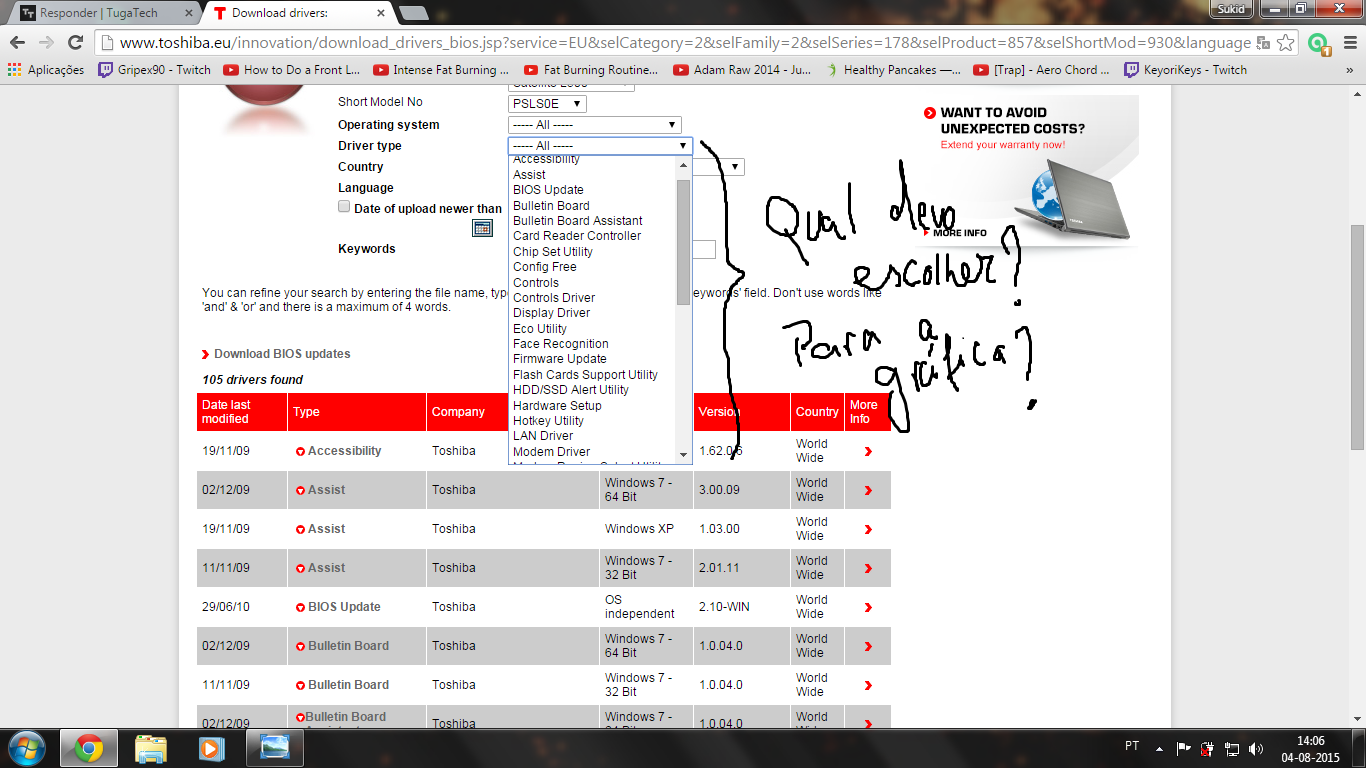Open File Explorer from the taskbar
1366x768 pixels.
150,748
